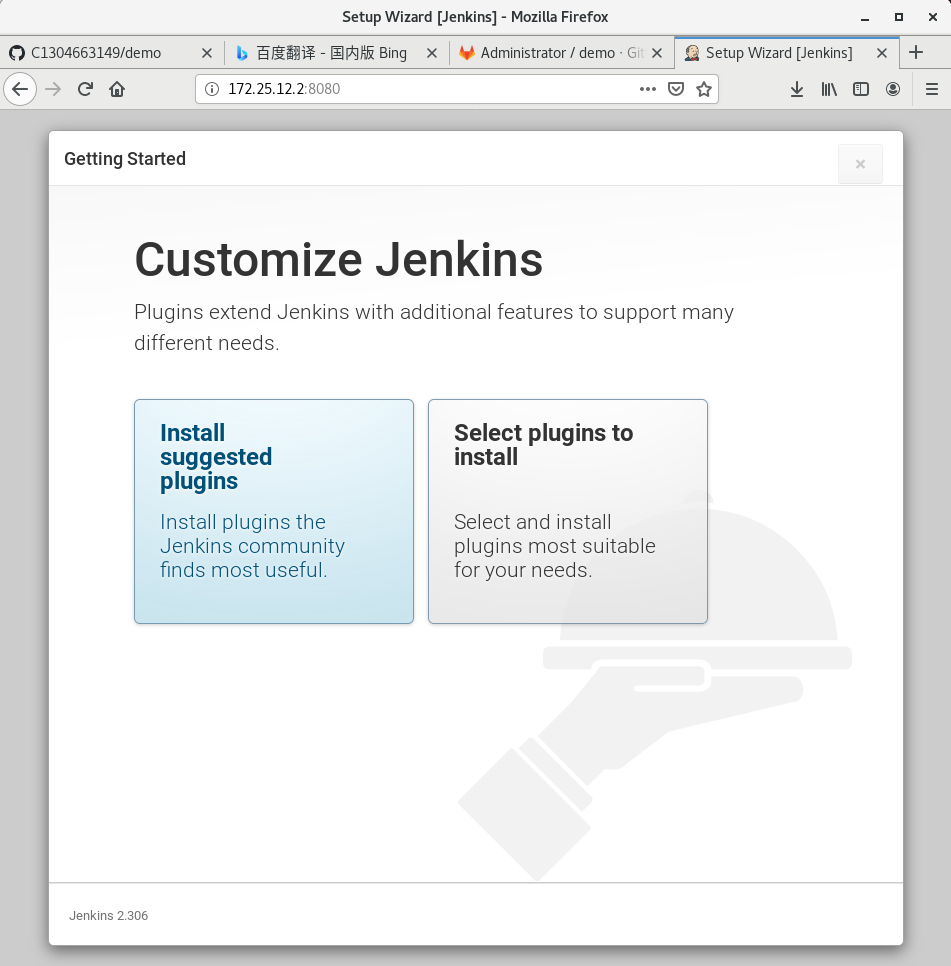951x966 pixels.
Task: Close the C1304663149/demo tab
Action: tap(207, 54)
